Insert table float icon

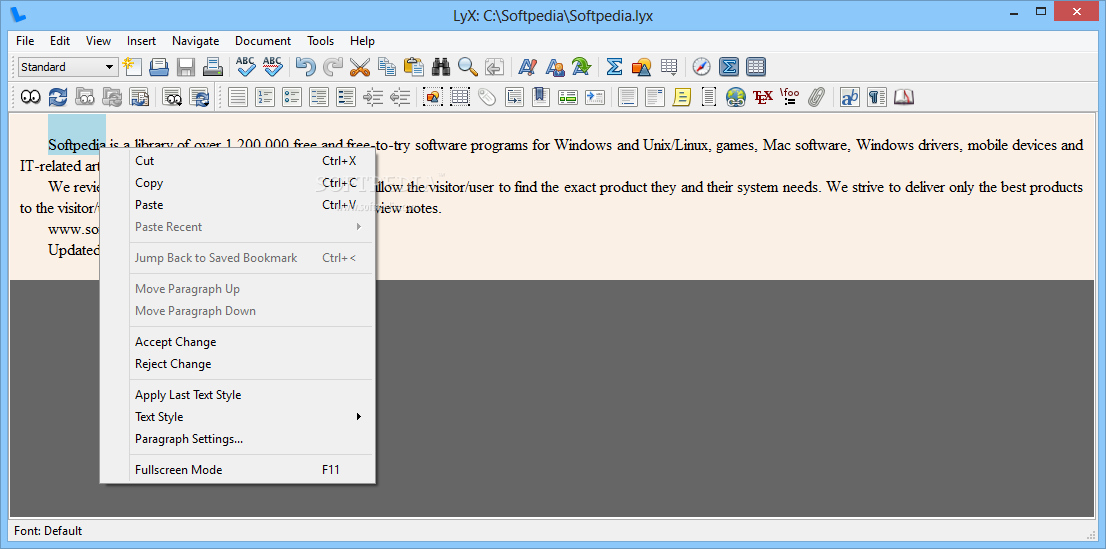coord(460,97)
